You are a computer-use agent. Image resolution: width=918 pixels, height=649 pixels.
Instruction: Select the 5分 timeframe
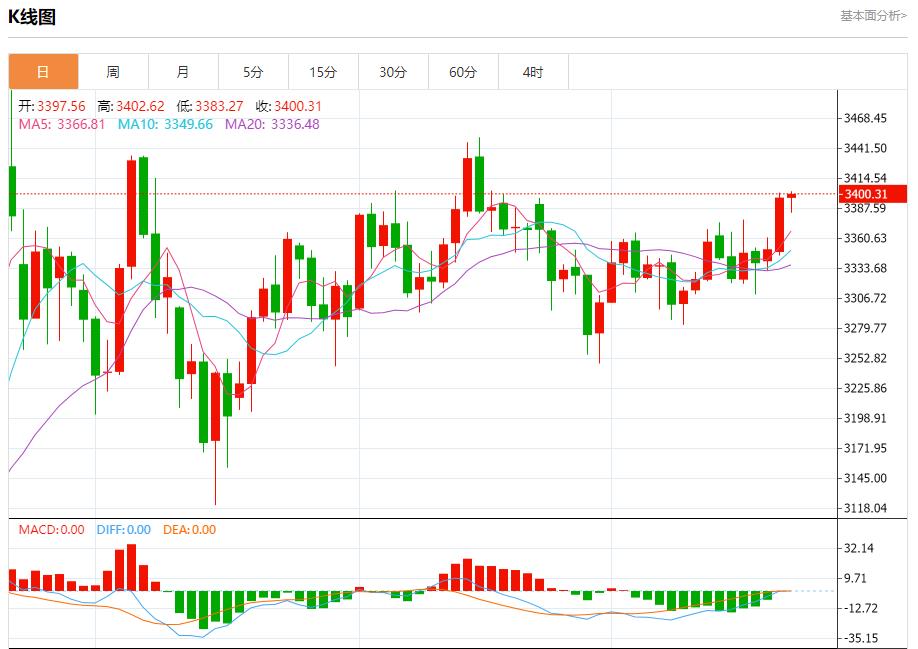(x=255, y=71)
